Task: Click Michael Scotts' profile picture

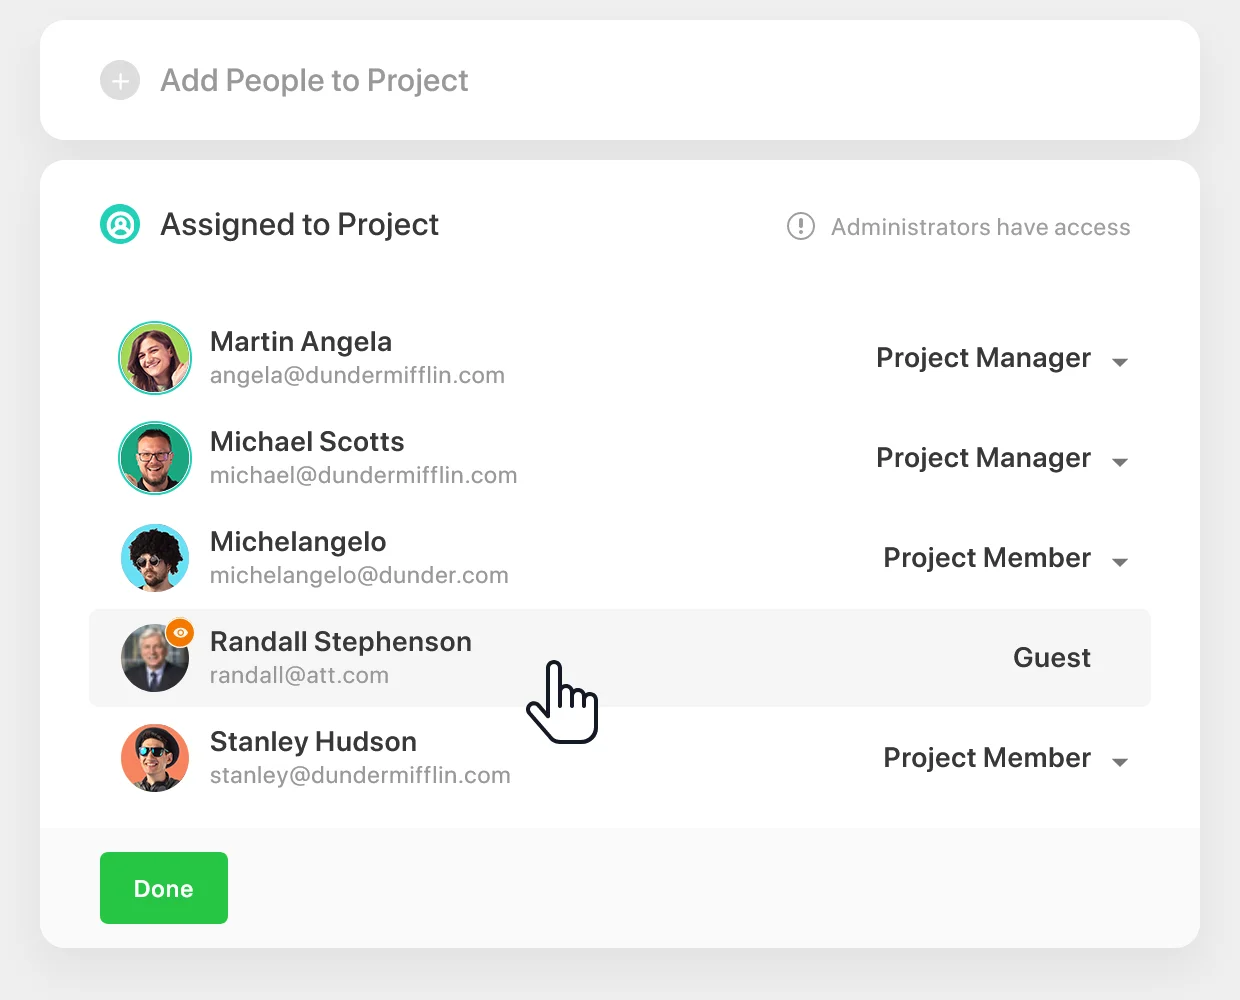Action: point(155,458)
